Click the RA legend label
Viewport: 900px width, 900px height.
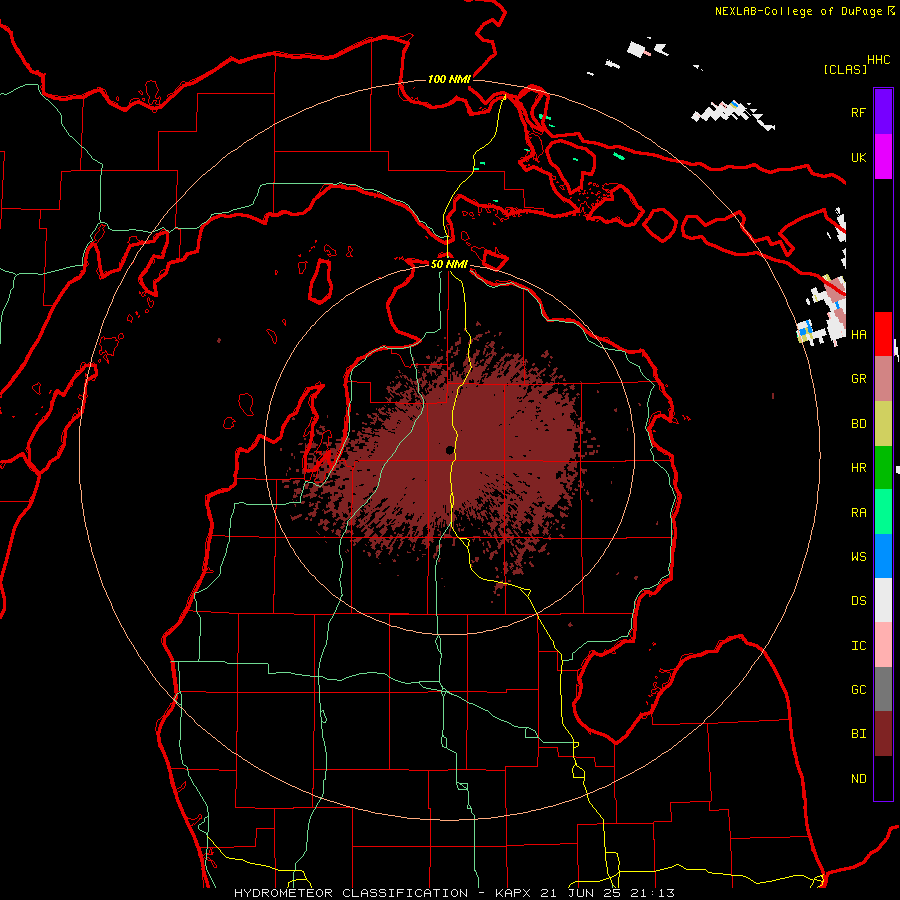(x=859, y=512)
